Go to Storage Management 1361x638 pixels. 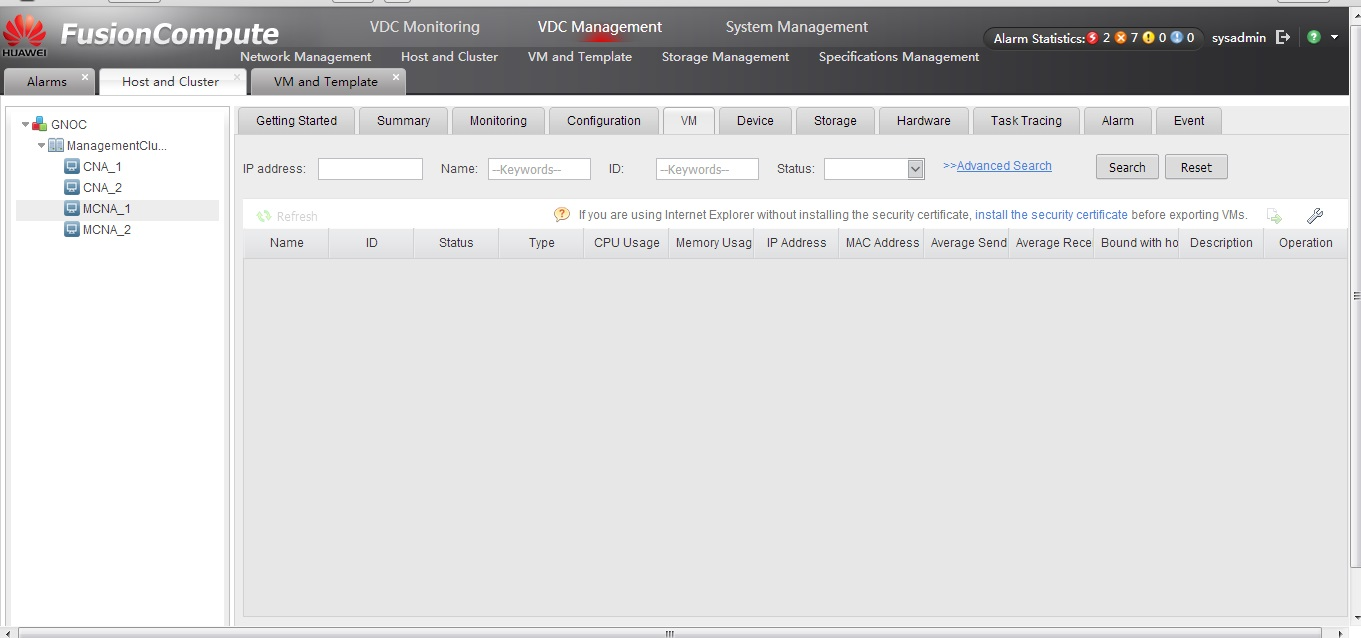[x=726, y=57]
